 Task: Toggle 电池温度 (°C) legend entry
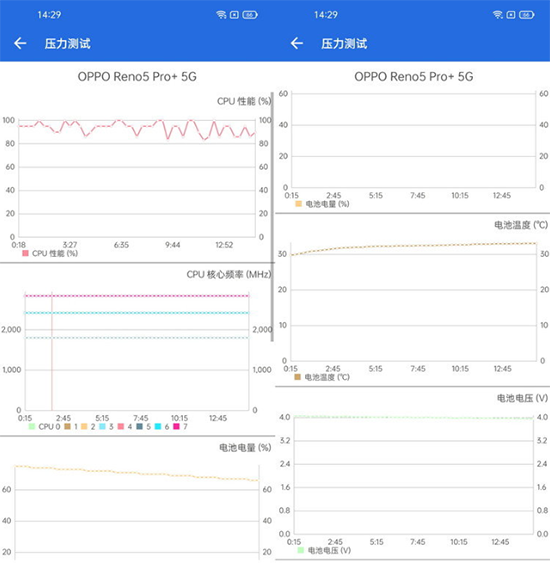click(322, 377)
